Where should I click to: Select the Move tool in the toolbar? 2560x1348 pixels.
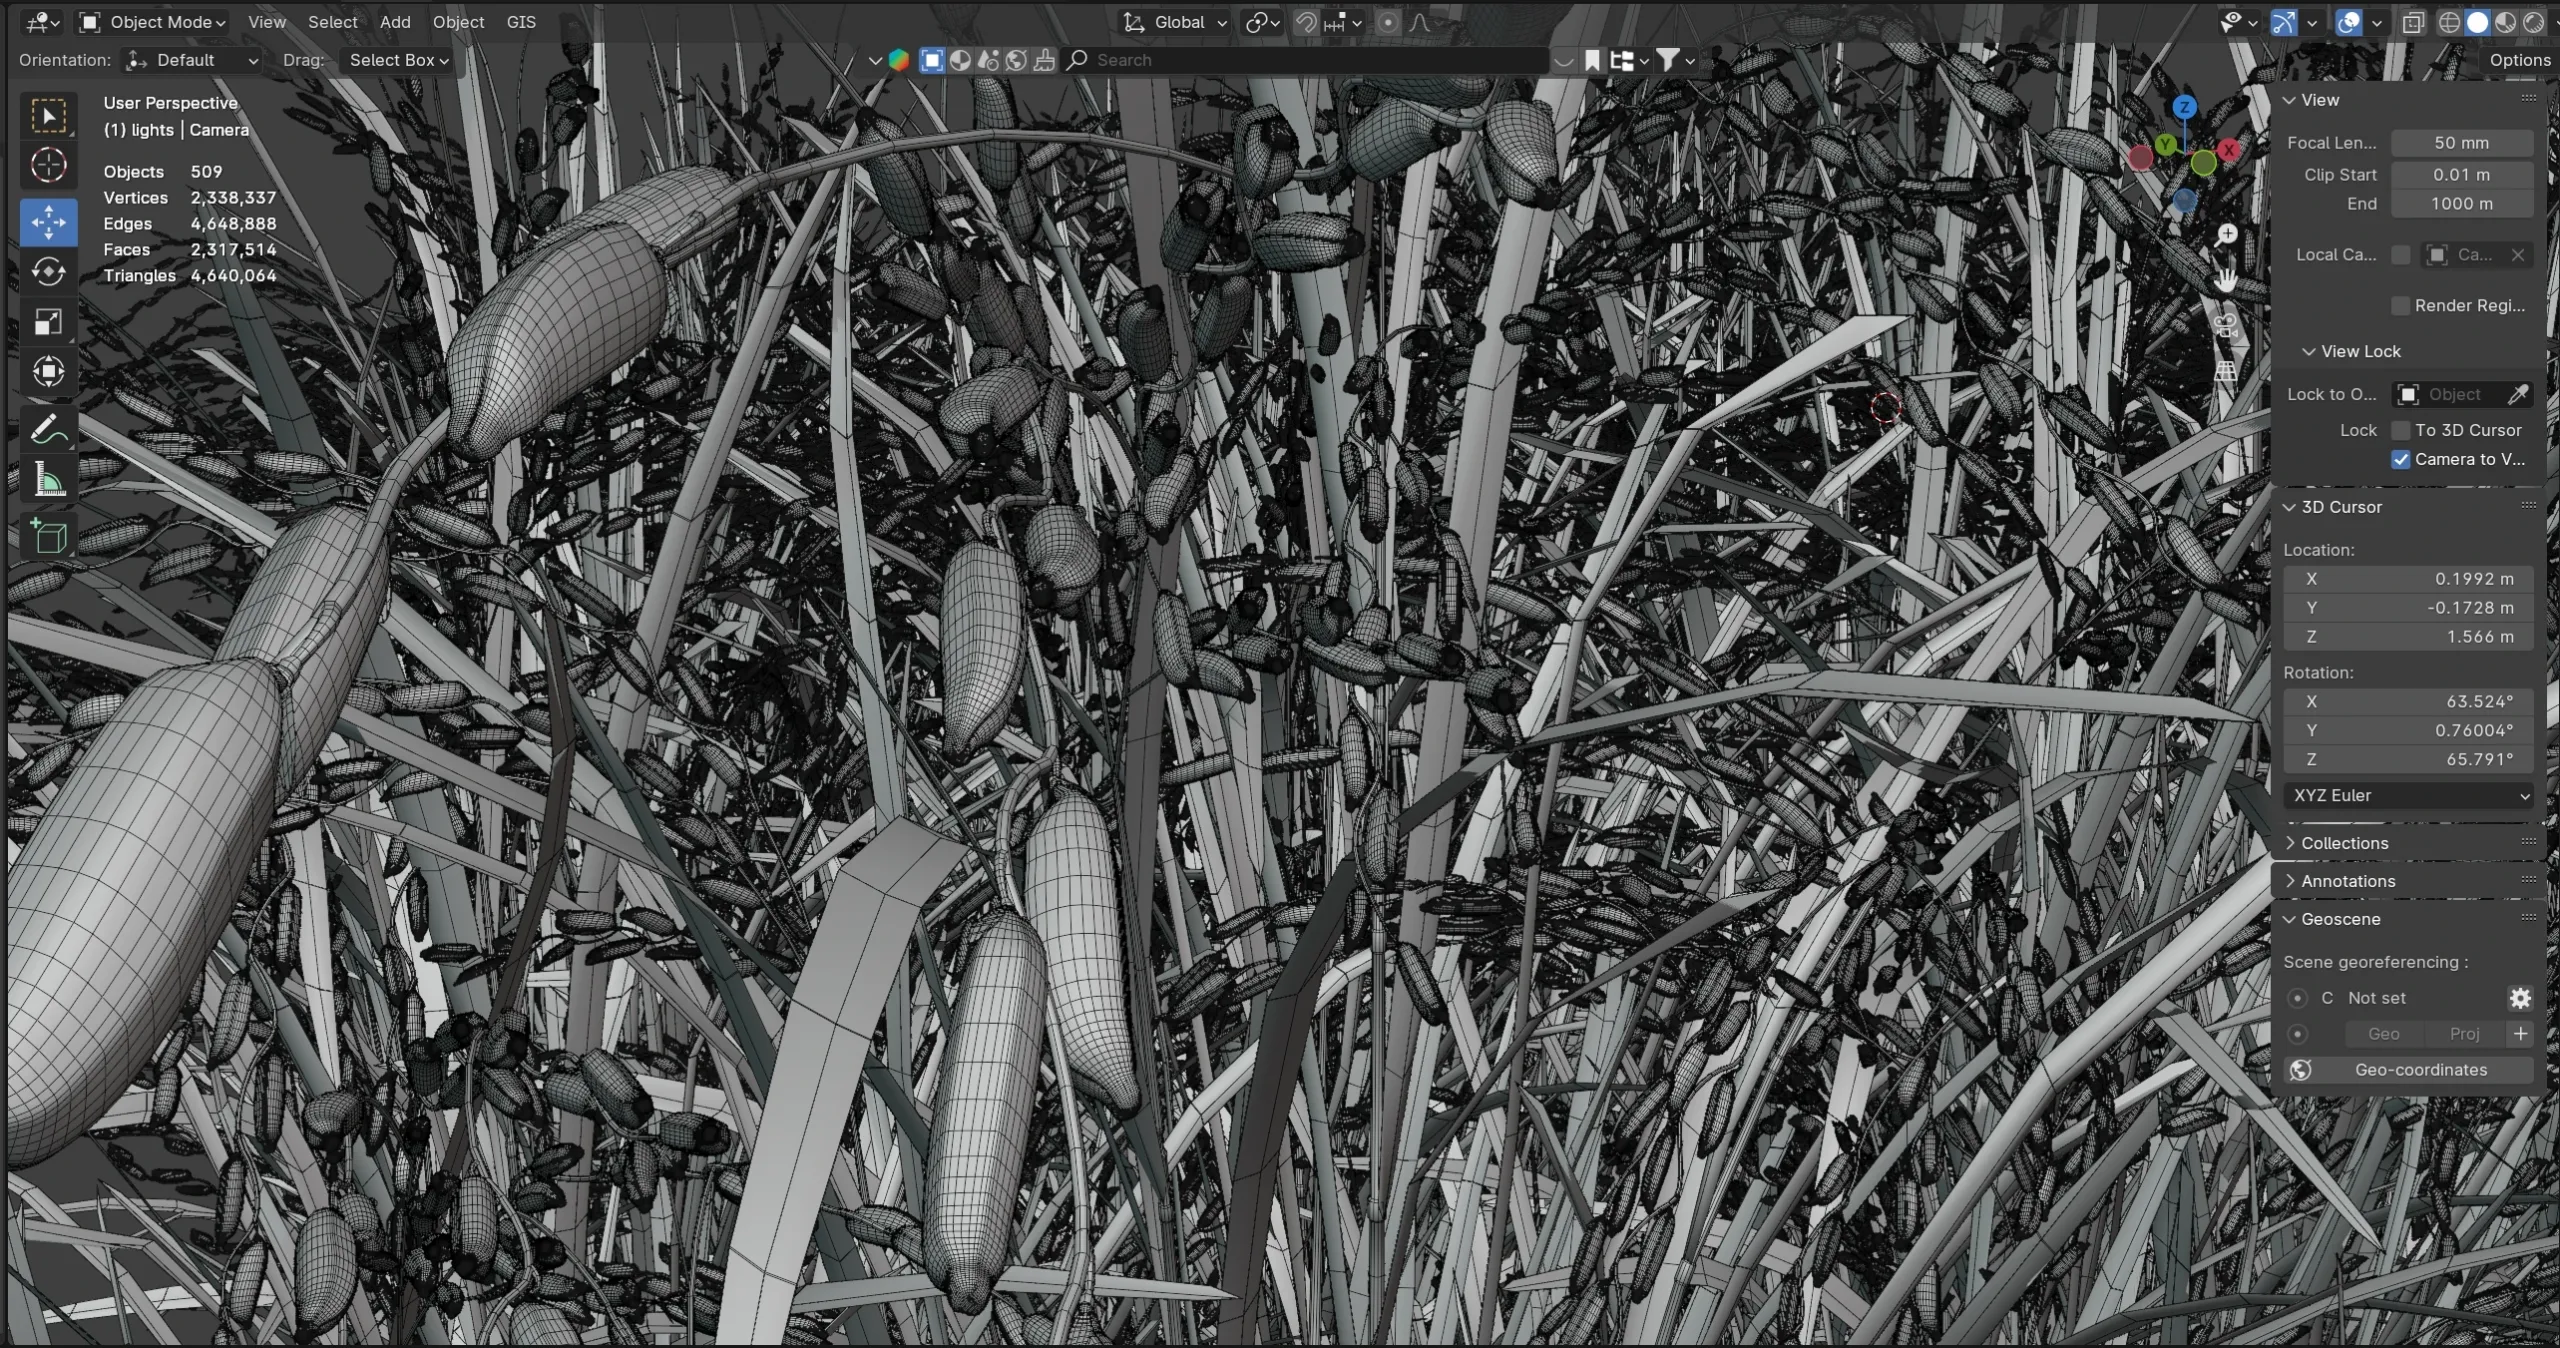click(x=49, y=222)
